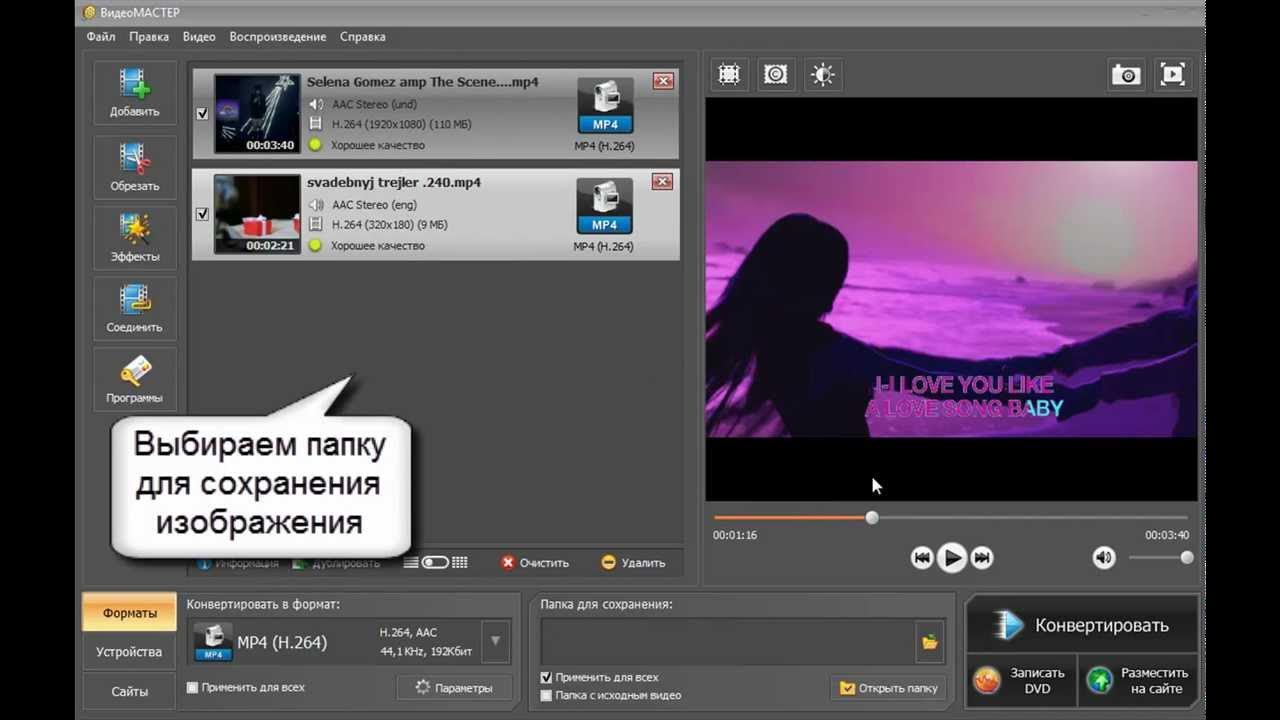Viewport: 1280px width, 720px height.
Task: Click the Очистить button
Action: pos(535,563)
